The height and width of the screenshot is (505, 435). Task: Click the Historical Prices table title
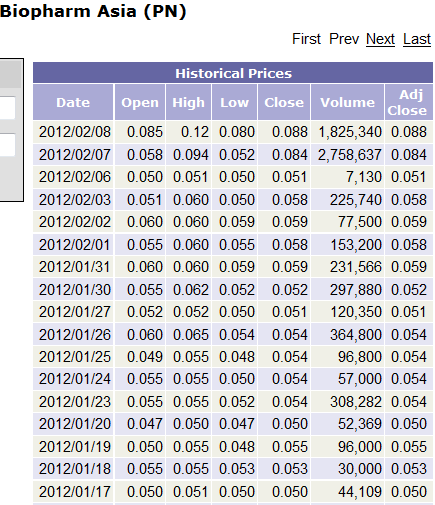pyautogui.click(x=233, y=73)
